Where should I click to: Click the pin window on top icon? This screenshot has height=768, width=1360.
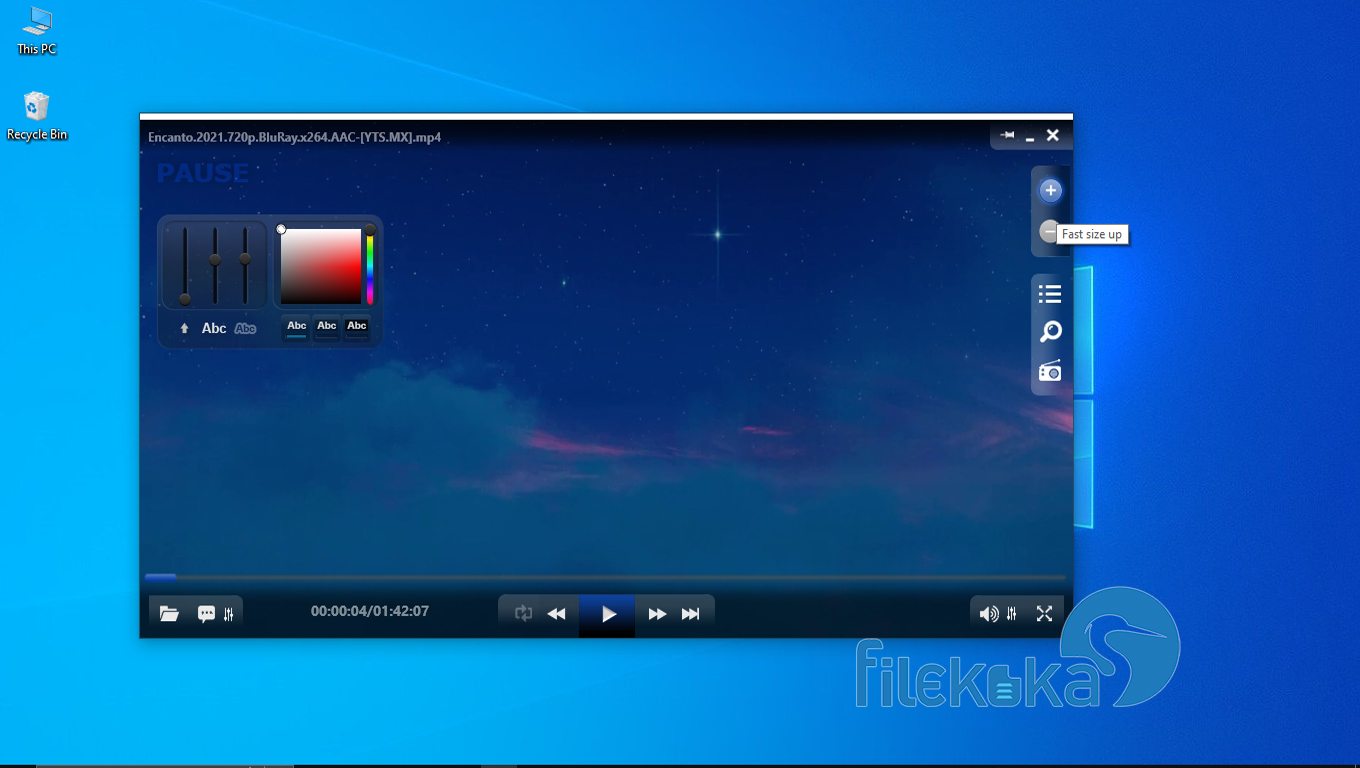(1007, 135)
